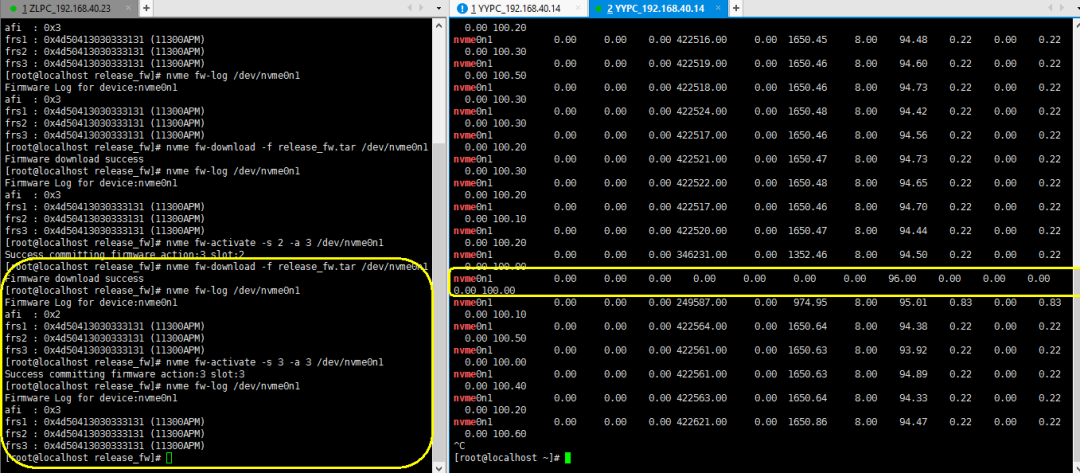Click the value 94.70
The width and height of the screenshot is (1080, 473).
point(913,207)
